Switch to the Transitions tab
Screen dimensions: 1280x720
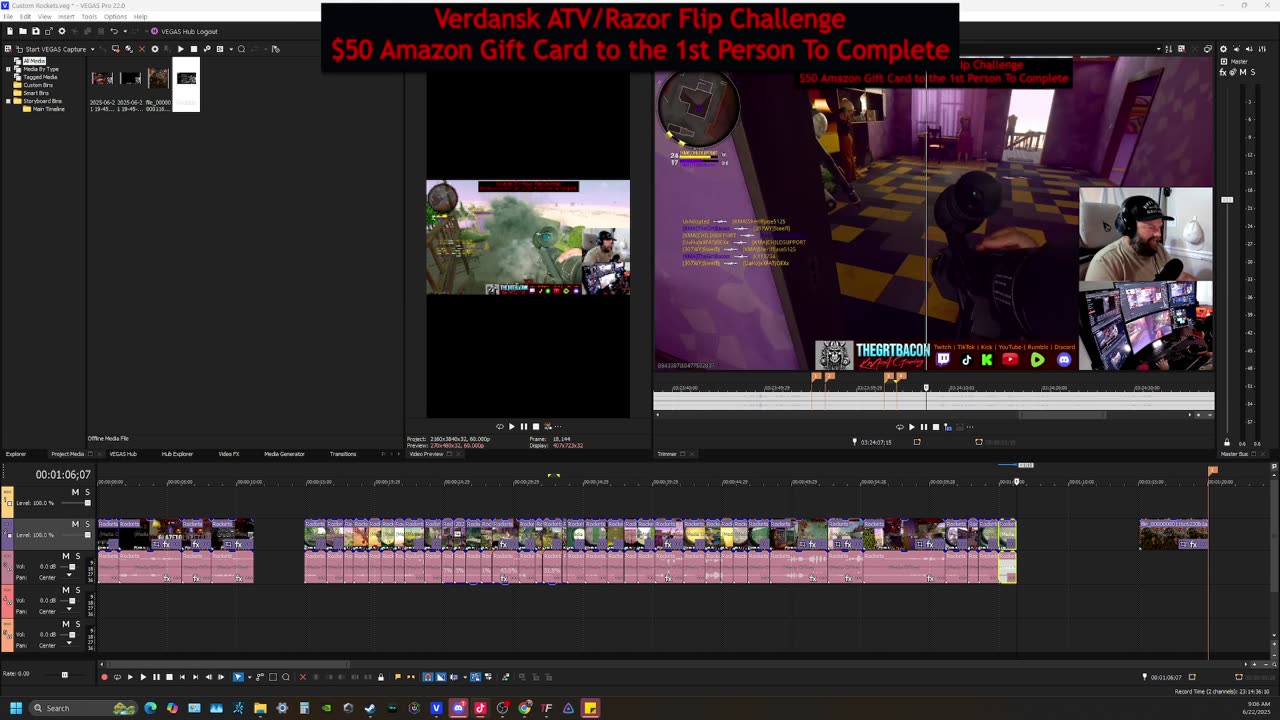343,454
